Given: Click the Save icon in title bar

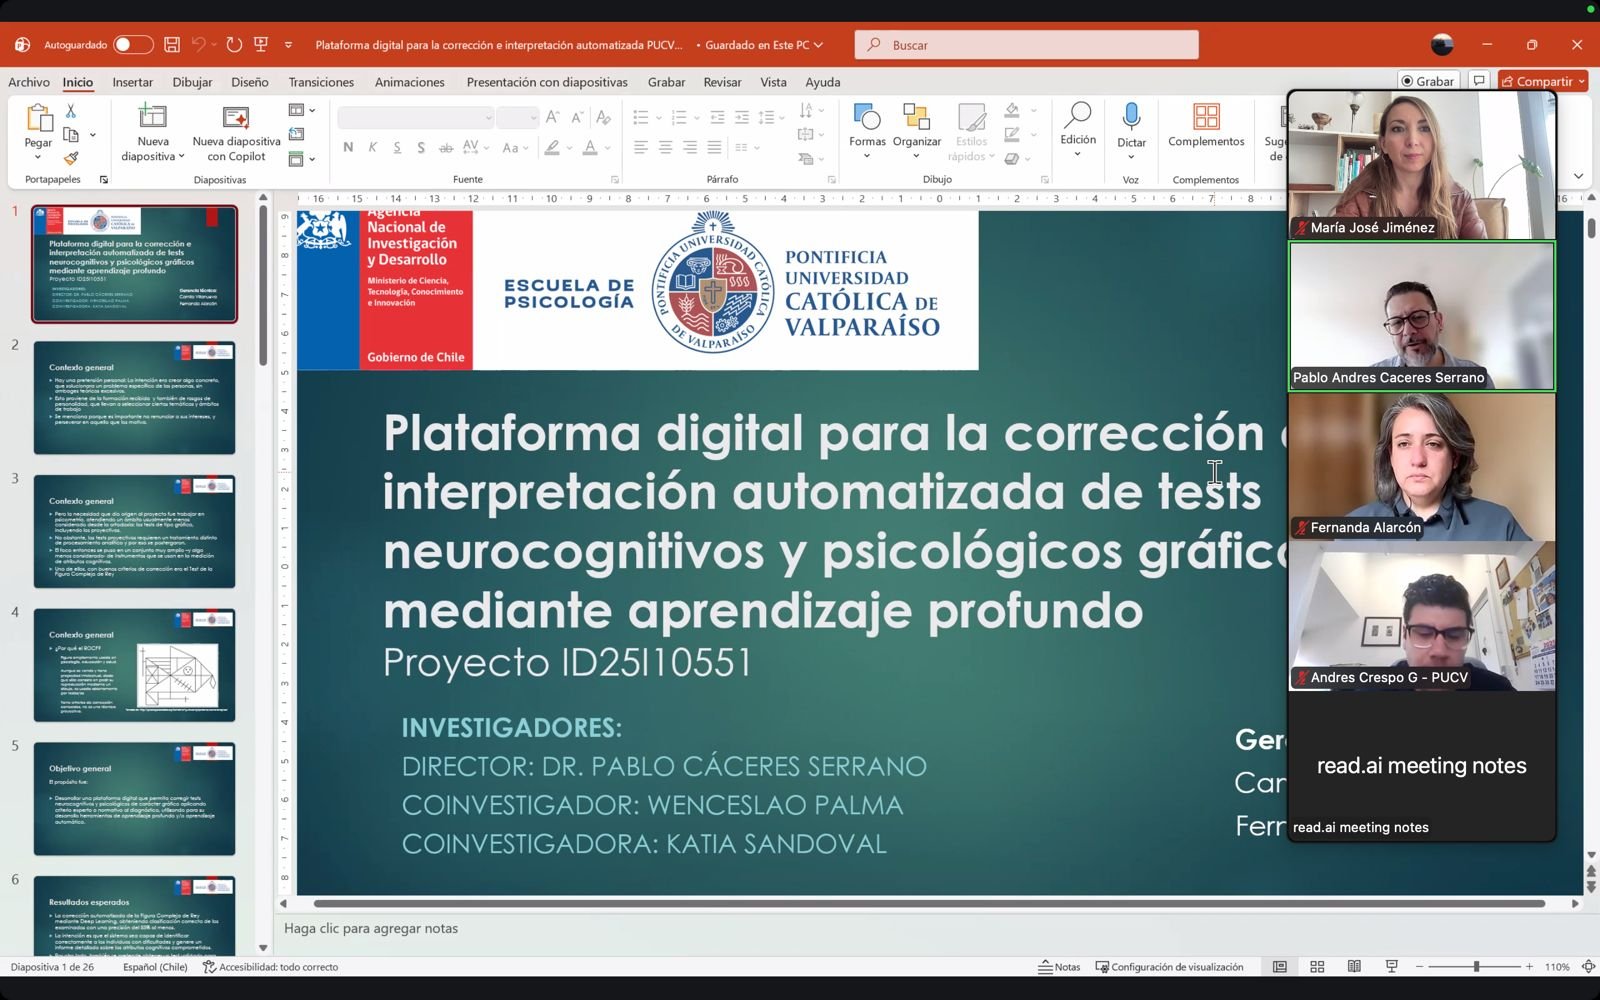Looking at the screenshot, I should pos(172,45).
